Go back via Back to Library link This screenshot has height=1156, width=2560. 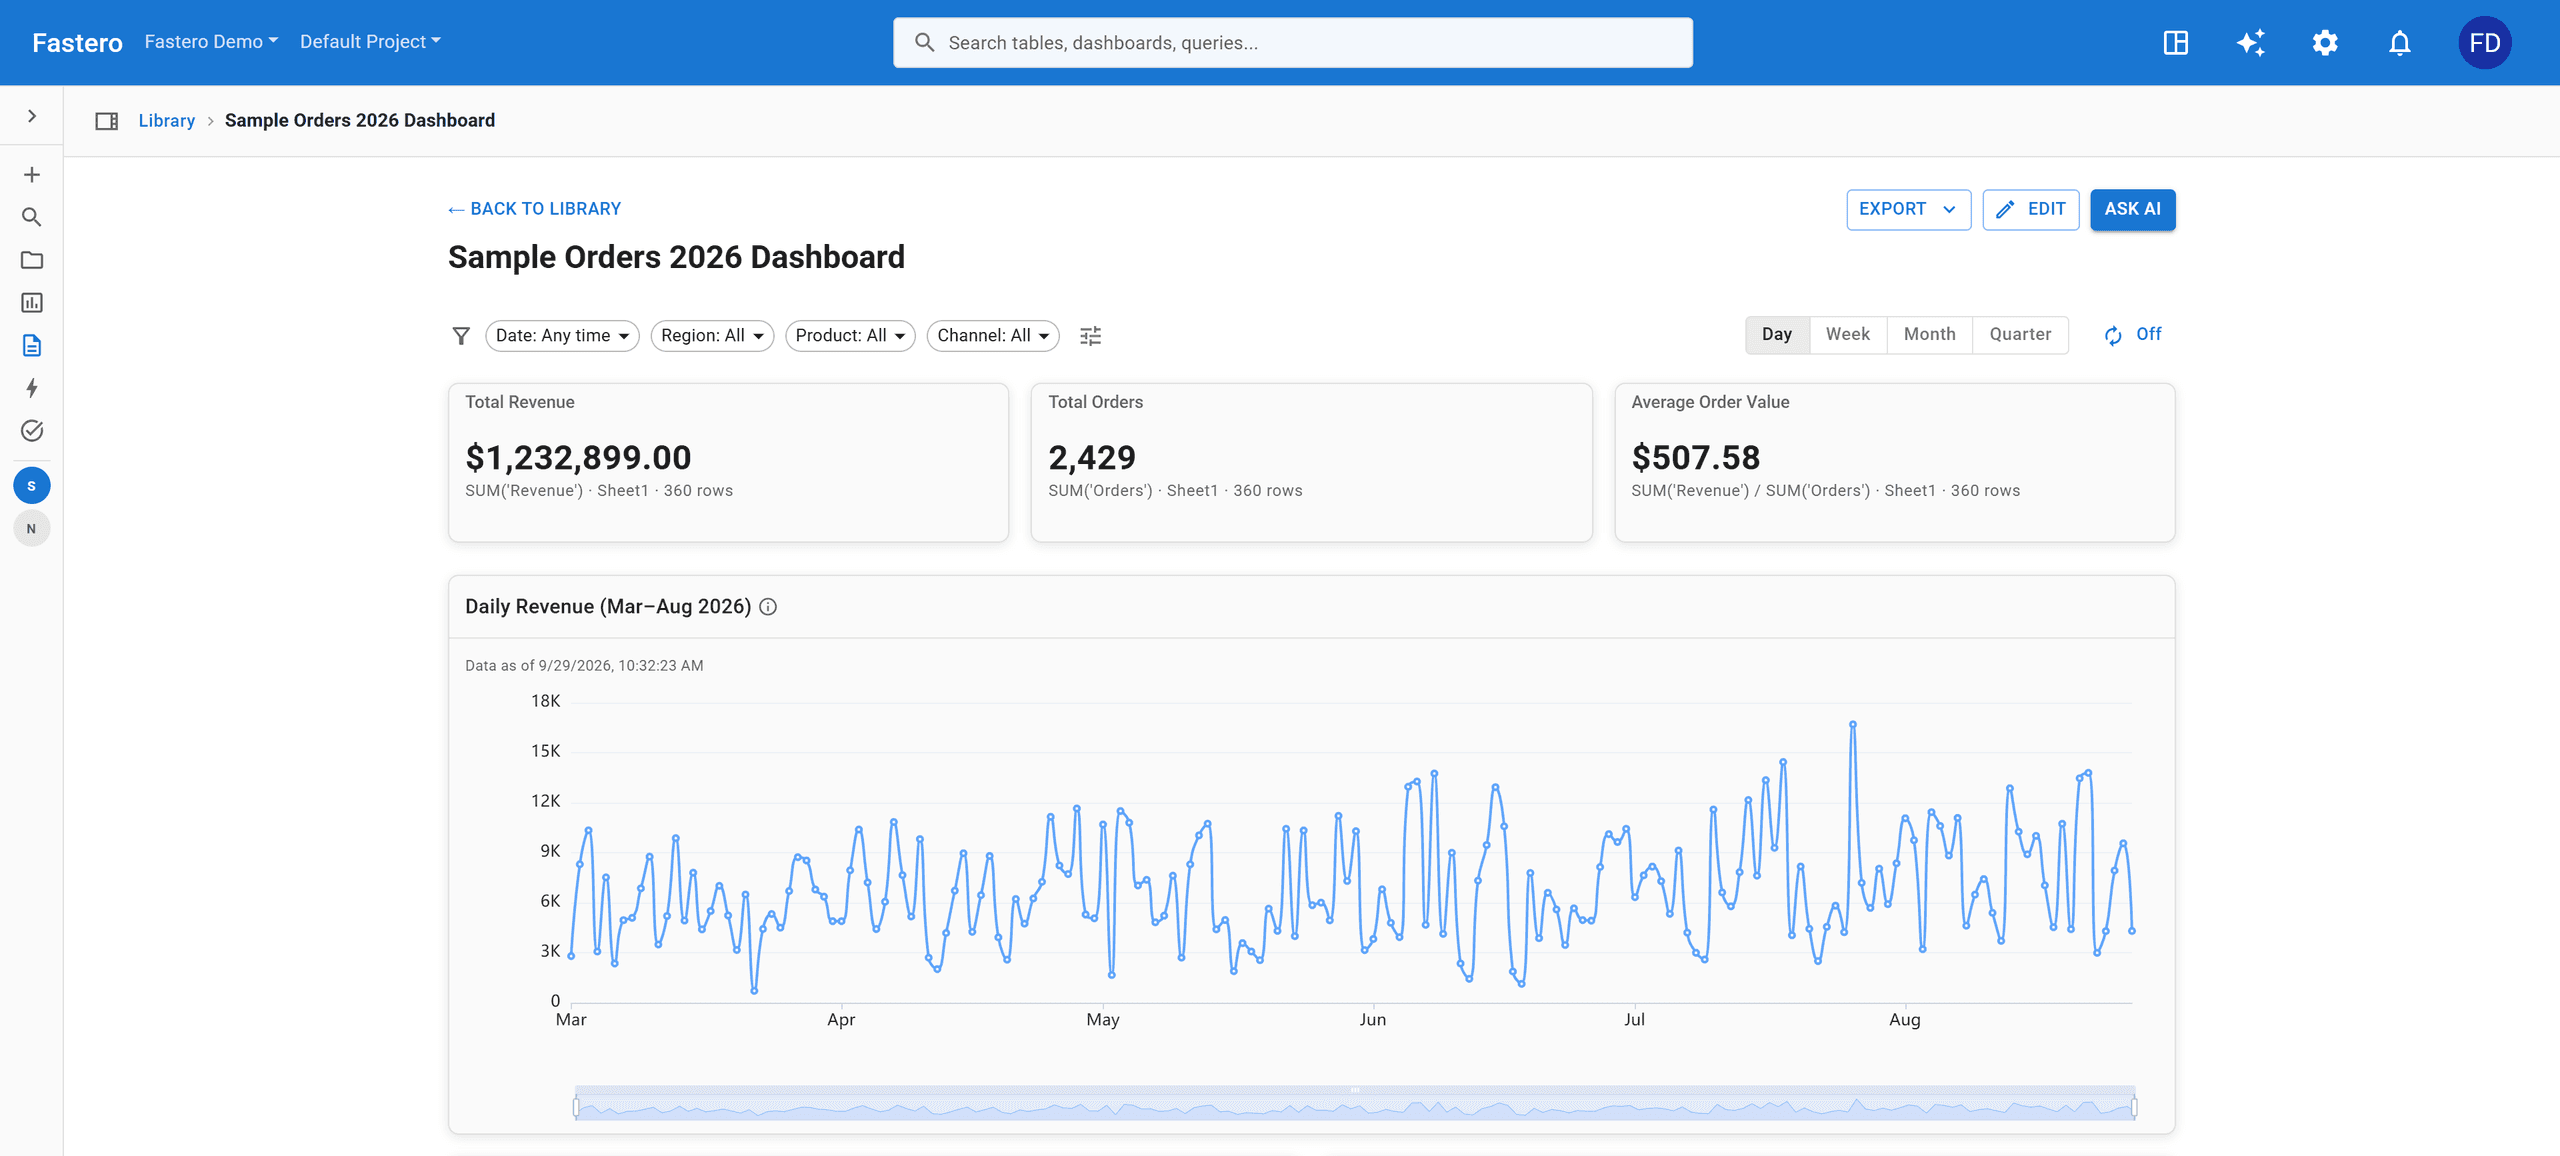coord(534,209)
